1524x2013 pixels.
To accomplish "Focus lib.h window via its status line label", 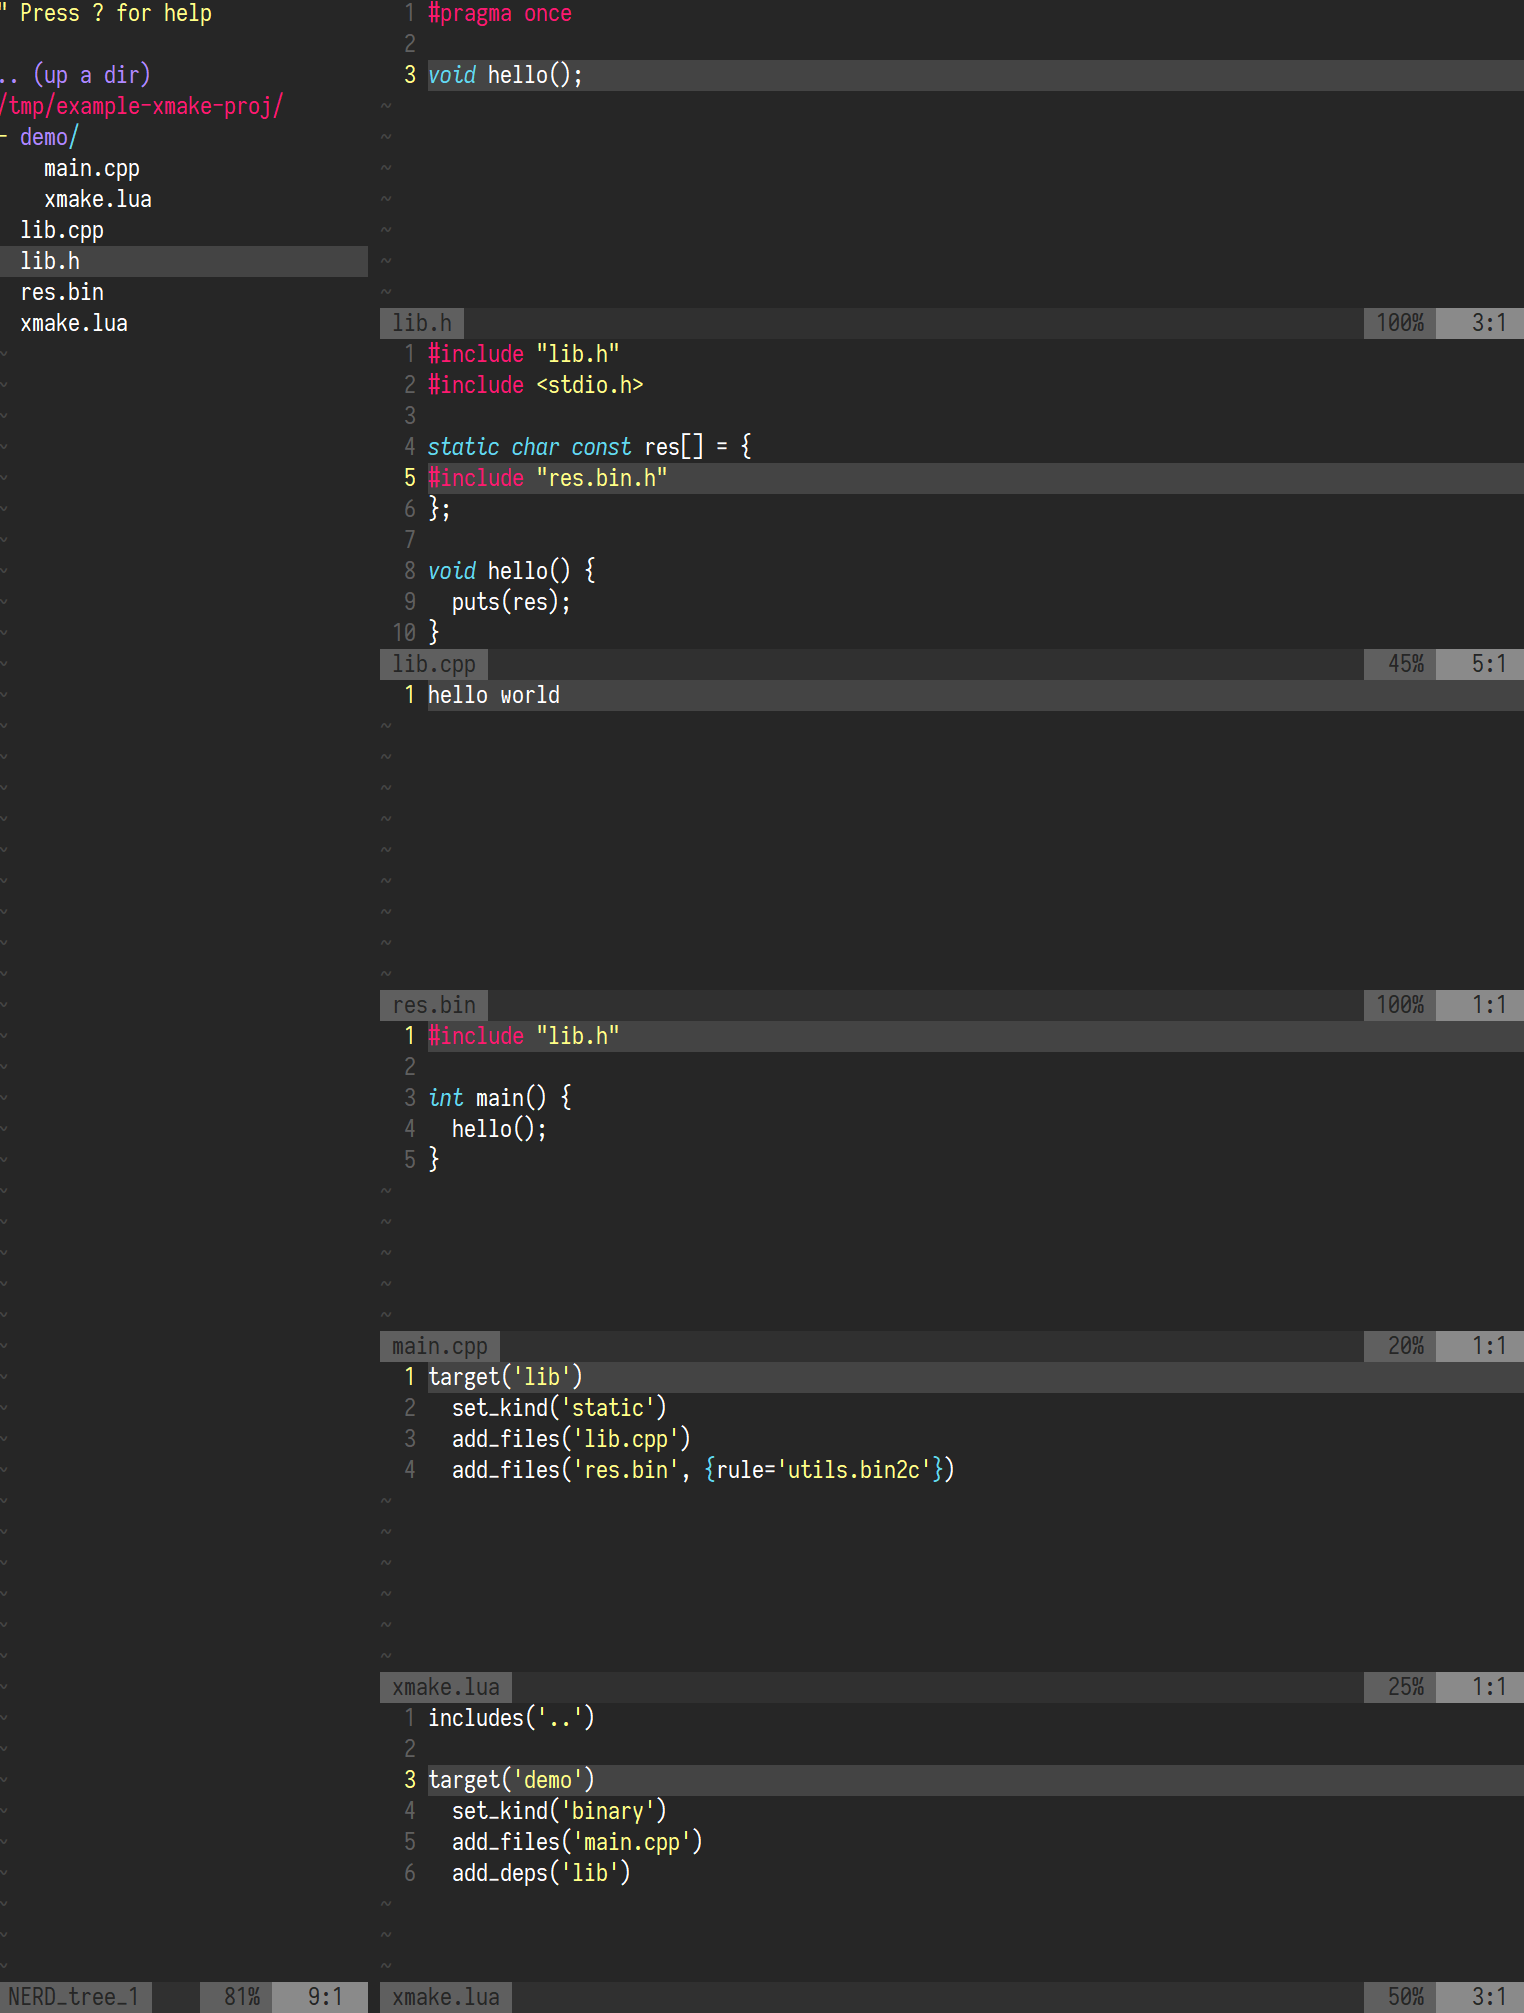I will (422, 323).
